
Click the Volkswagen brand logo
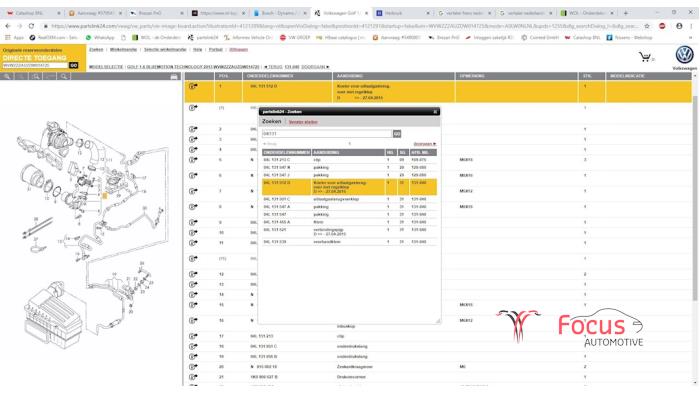[684, 55]
